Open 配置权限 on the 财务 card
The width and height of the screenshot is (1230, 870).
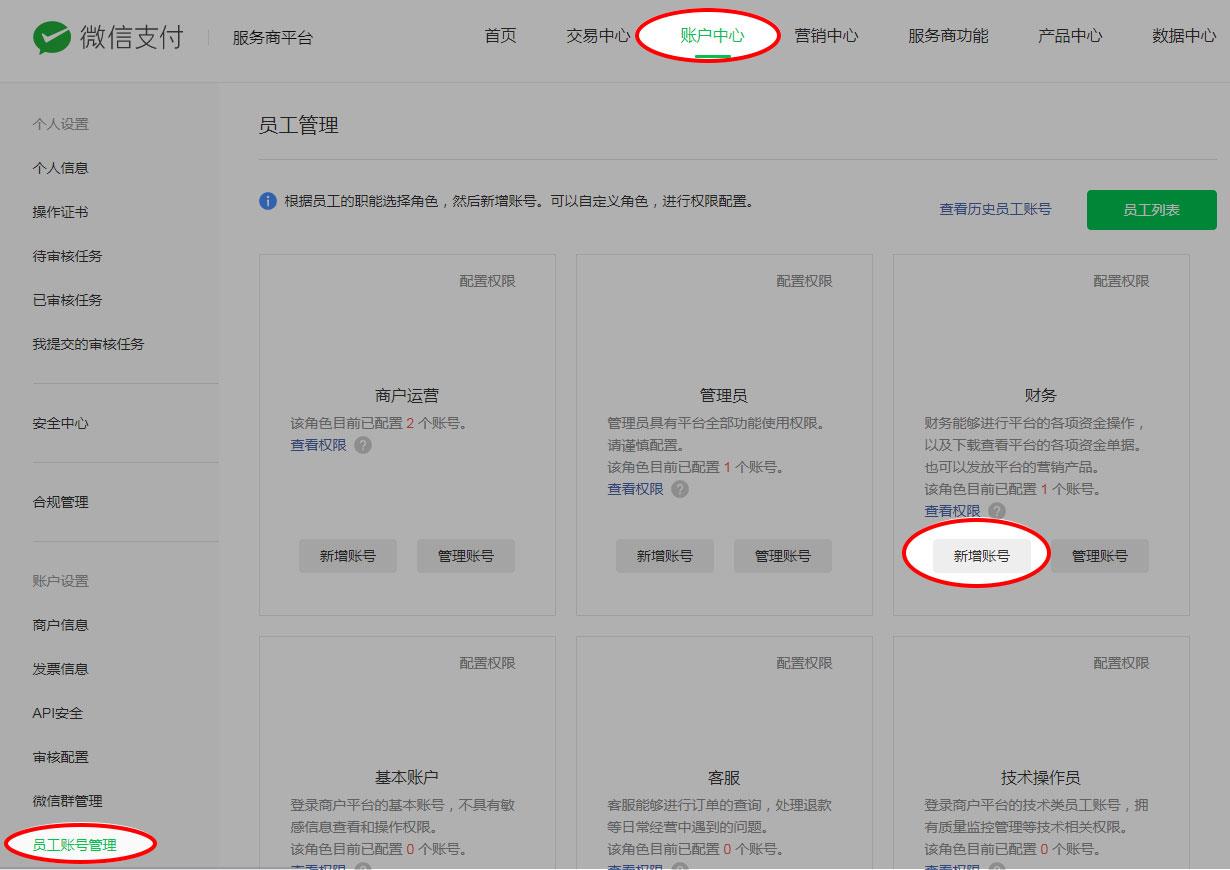tap(1121, 282)
